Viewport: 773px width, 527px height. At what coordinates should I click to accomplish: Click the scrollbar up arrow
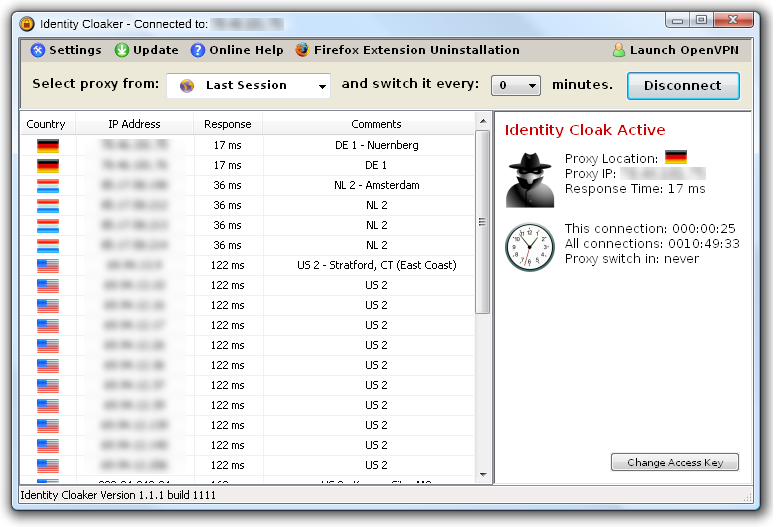coord(483,121)
